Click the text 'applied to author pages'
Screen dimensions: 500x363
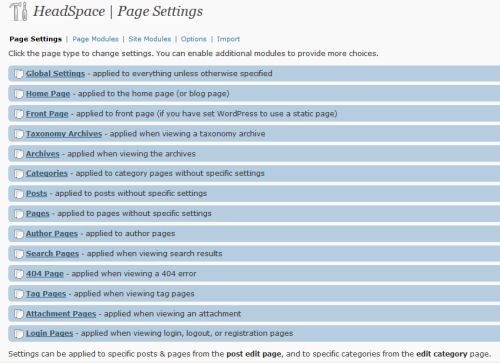(130, 234)
